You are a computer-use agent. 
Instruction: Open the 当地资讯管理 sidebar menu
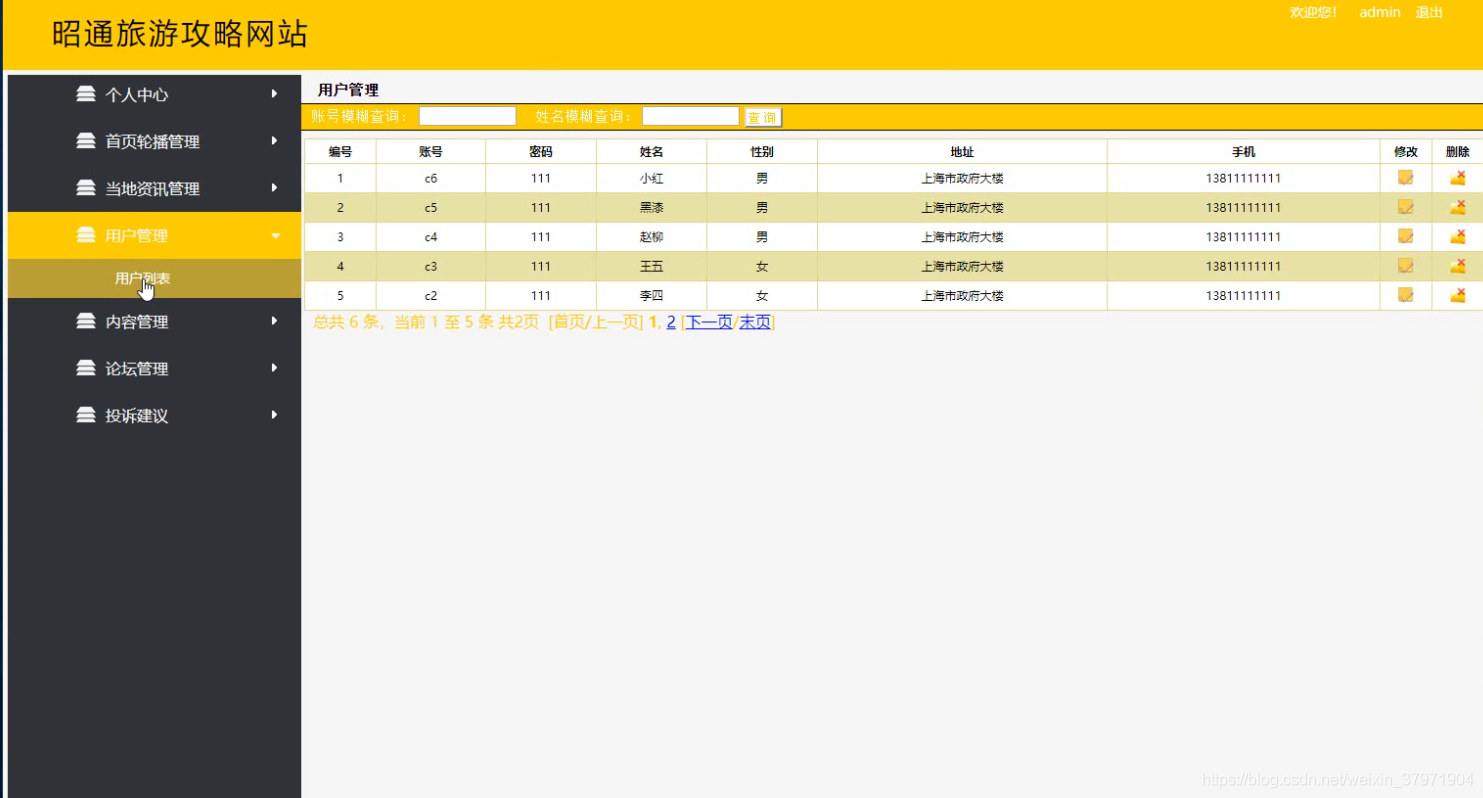click(154, 189)
